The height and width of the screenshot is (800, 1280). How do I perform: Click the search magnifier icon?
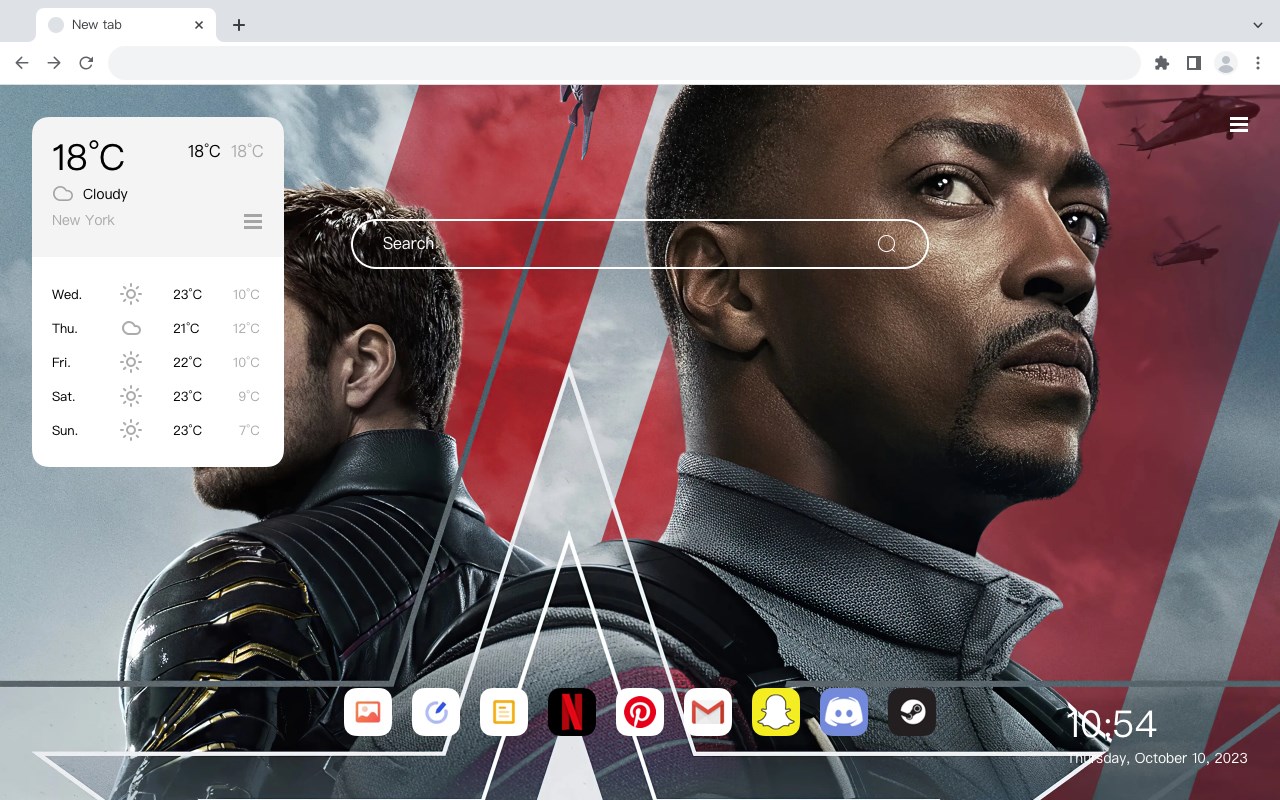click(887, 244)
